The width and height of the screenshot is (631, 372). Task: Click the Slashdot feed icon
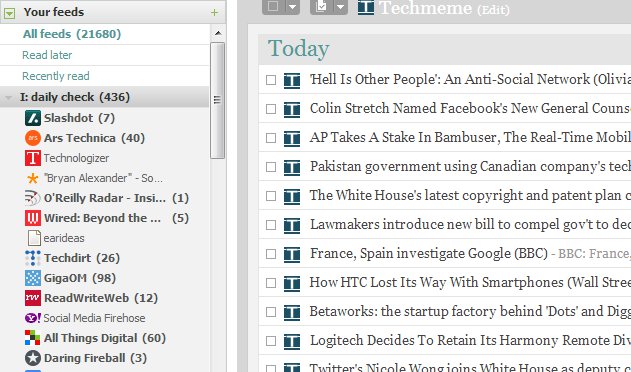pos(33,118)
